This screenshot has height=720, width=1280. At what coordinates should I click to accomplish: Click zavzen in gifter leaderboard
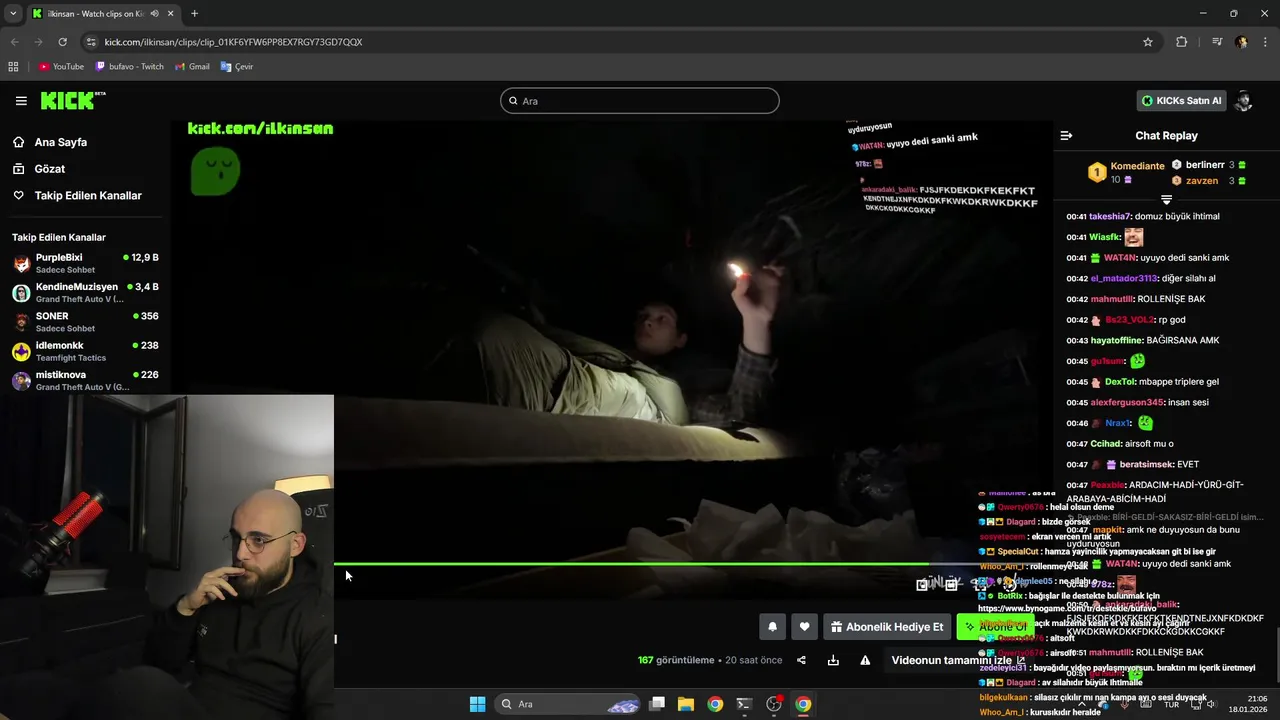pyautogui.click(x=1202, y=181)
